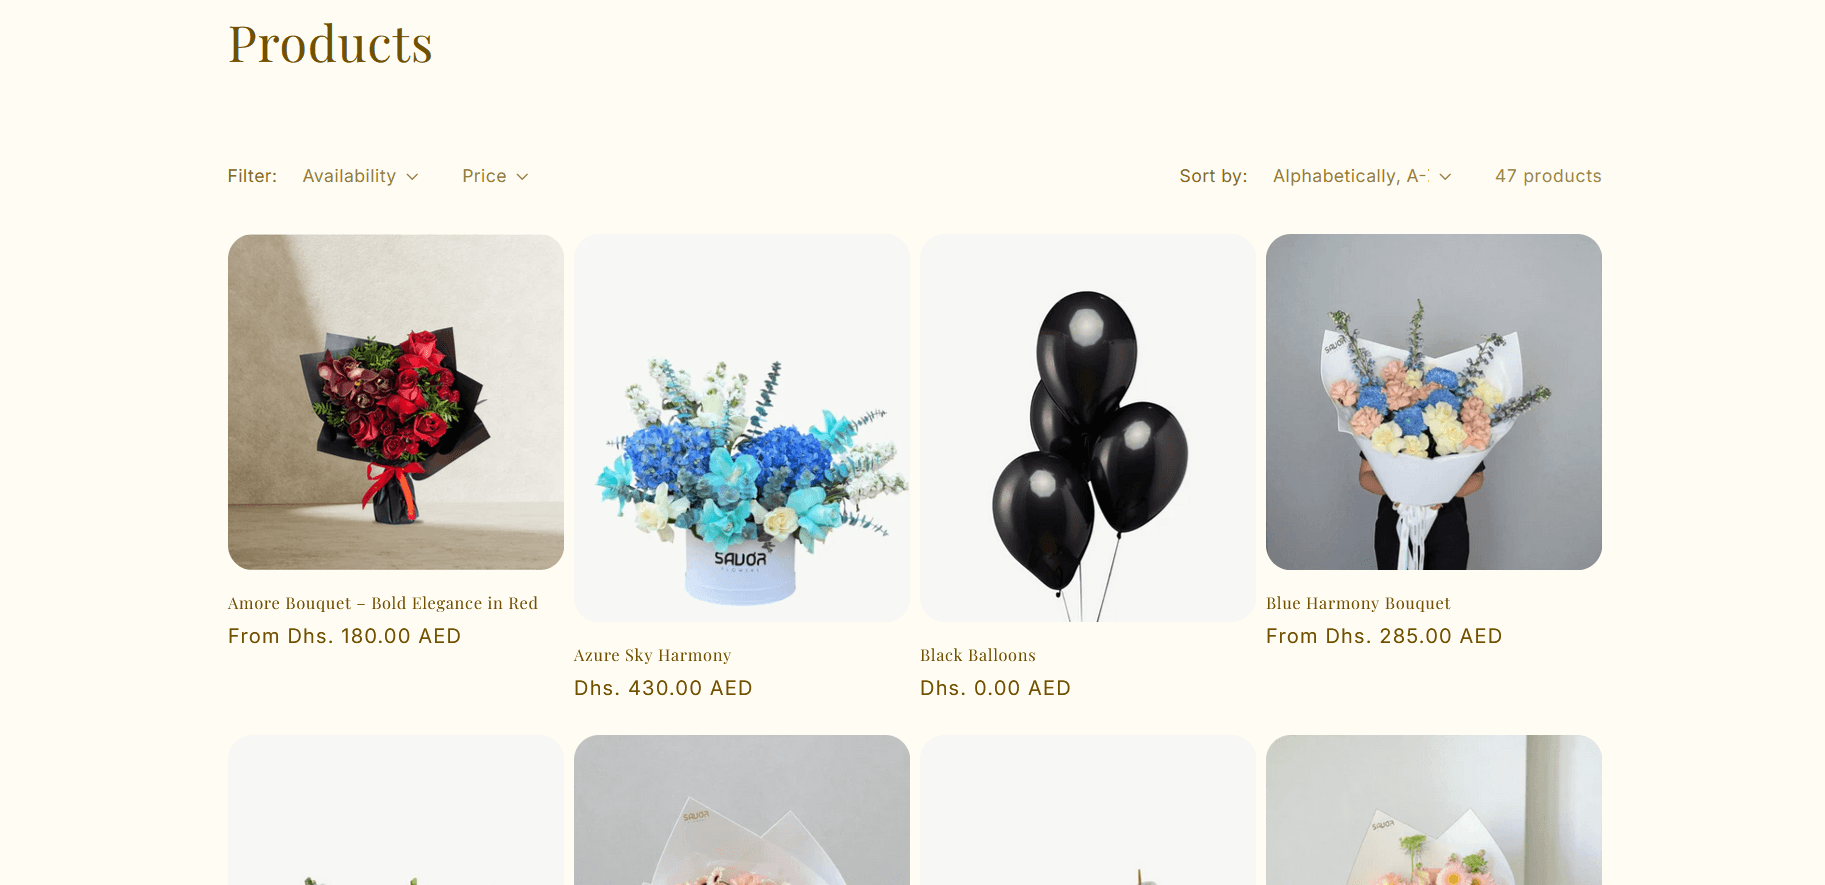Image resolution: width=1825 pixels, height=885 pixels.
Task: Click the From Dhs. 180.00 AED price
Action: click(x=345, y=636)
